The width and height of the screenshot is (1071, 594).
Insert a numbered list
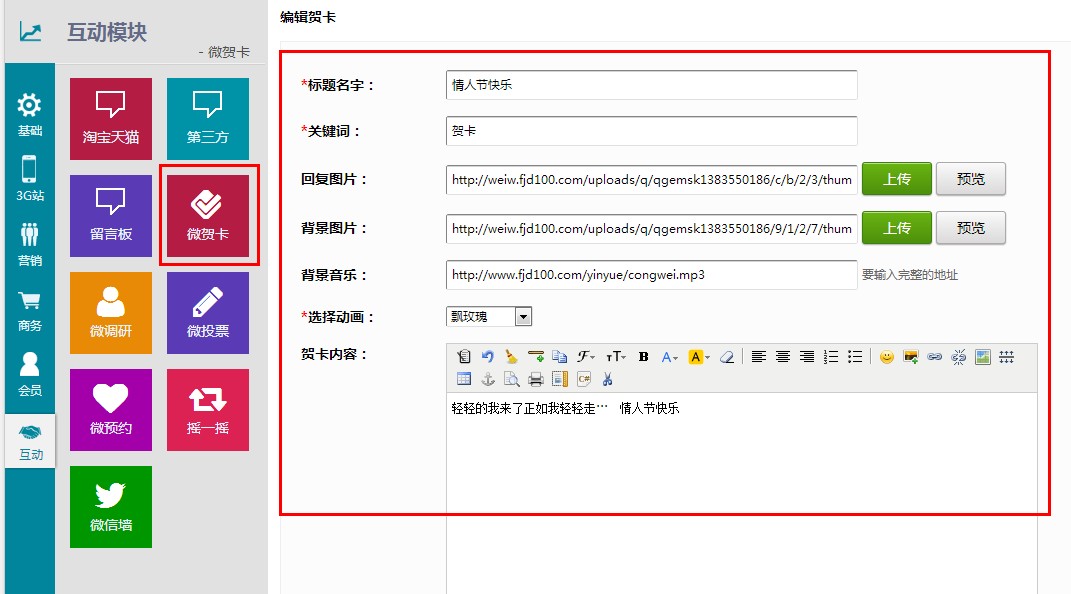point(831,356)
